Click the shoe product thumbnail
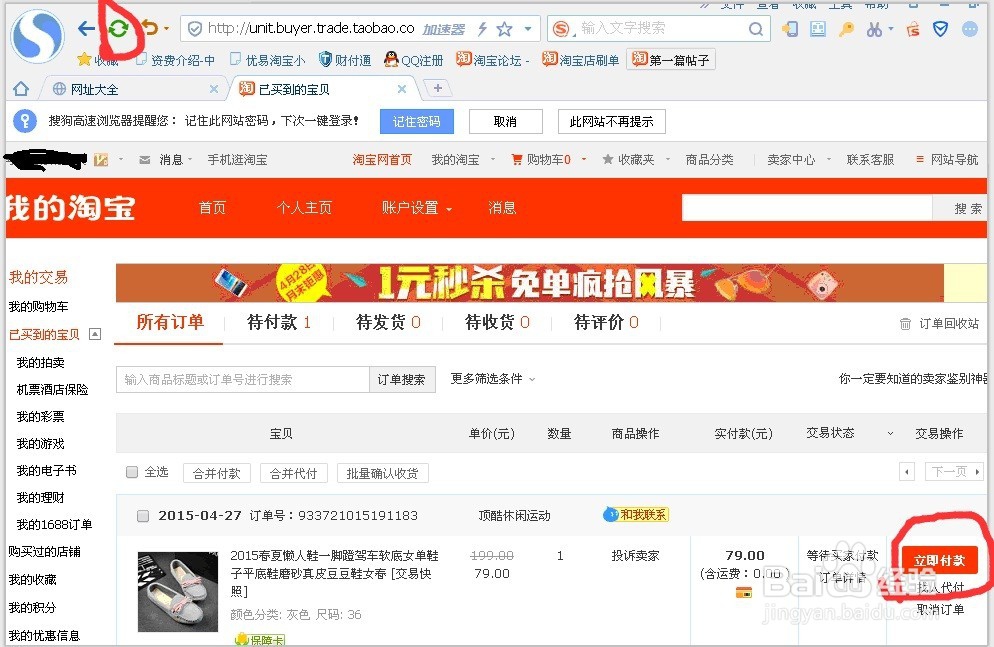Screen dimensions: 994x647 coord(178,592)
